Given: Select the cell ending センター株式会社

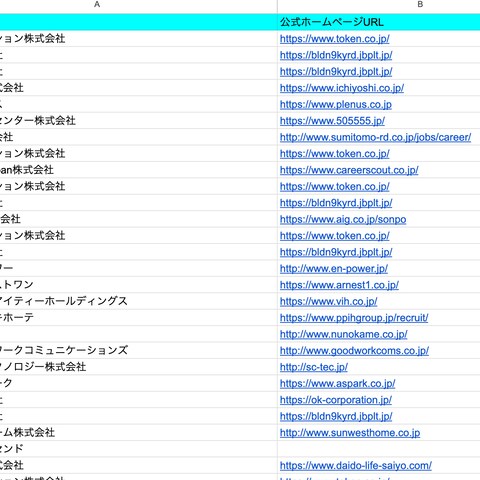Looking at the screenshot, I should [x=138, y=121].
